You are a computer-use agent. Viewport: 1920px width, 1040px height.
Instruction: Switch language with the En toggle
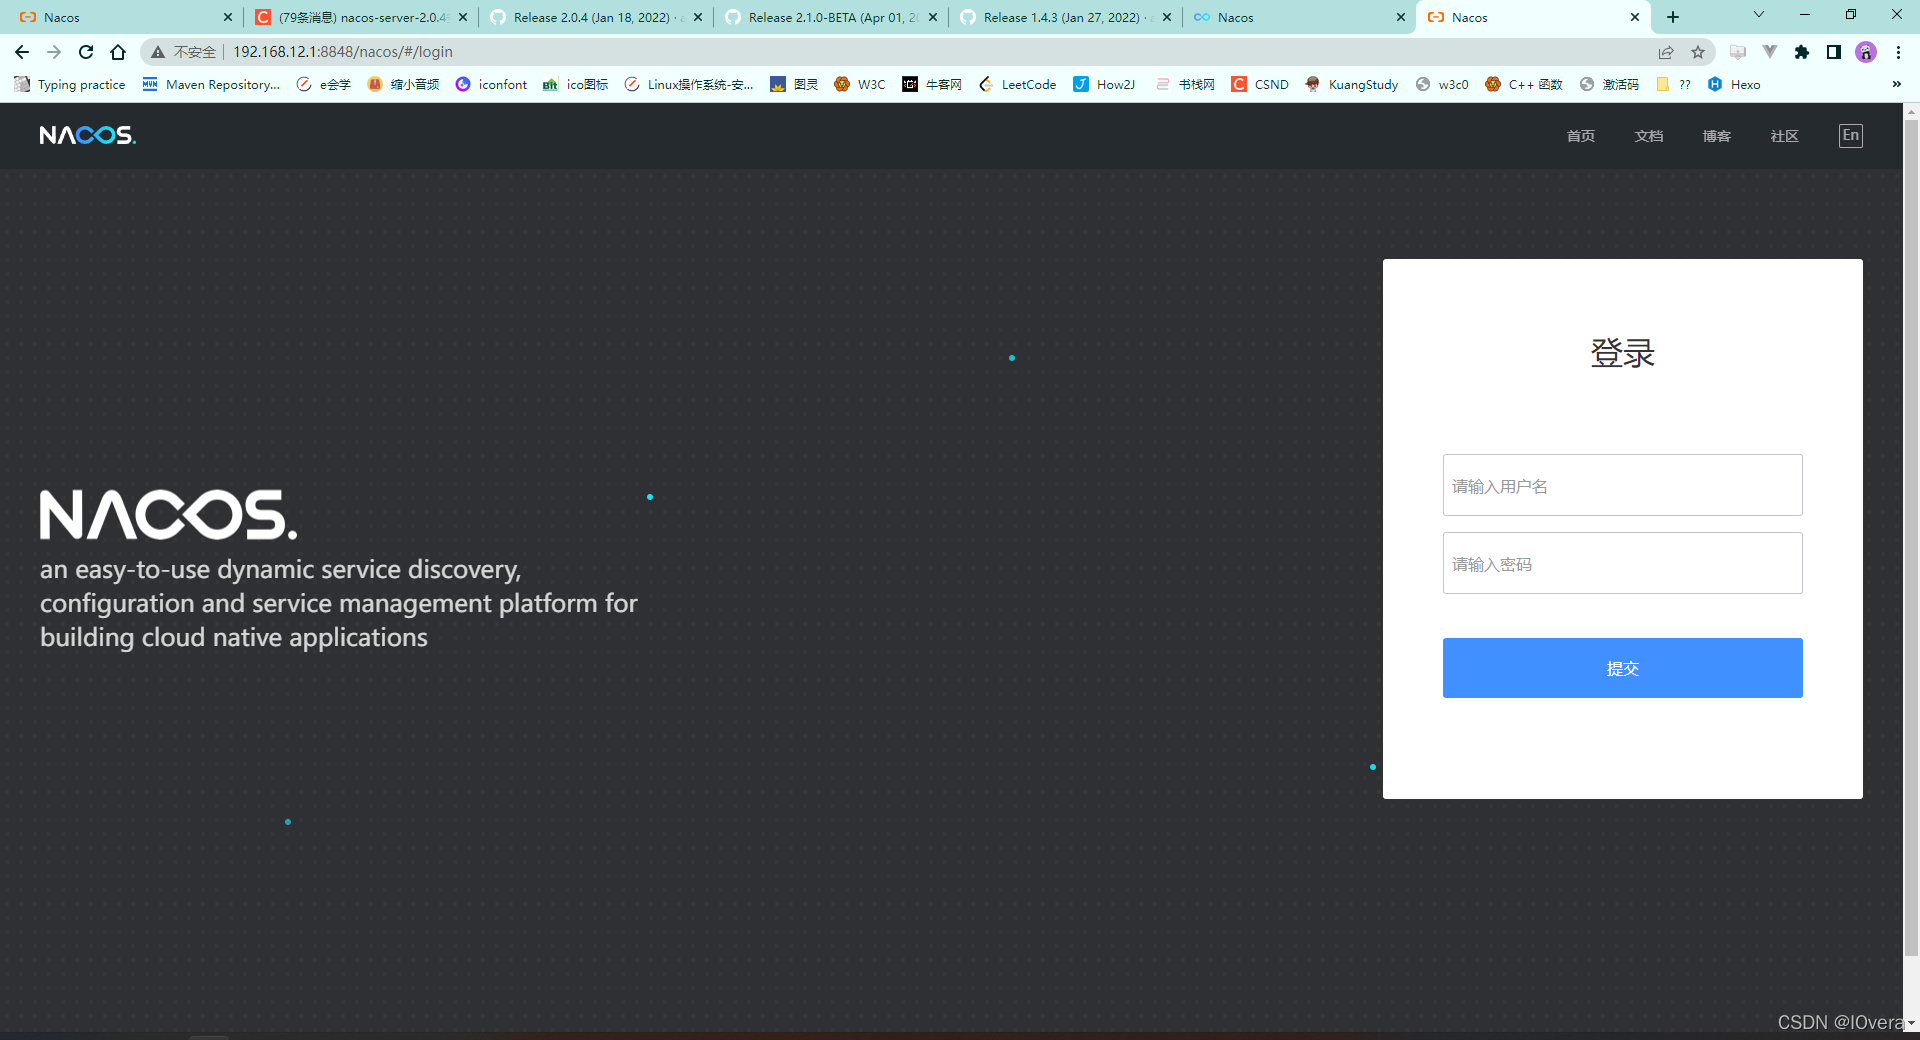(x=1850, y=135)
